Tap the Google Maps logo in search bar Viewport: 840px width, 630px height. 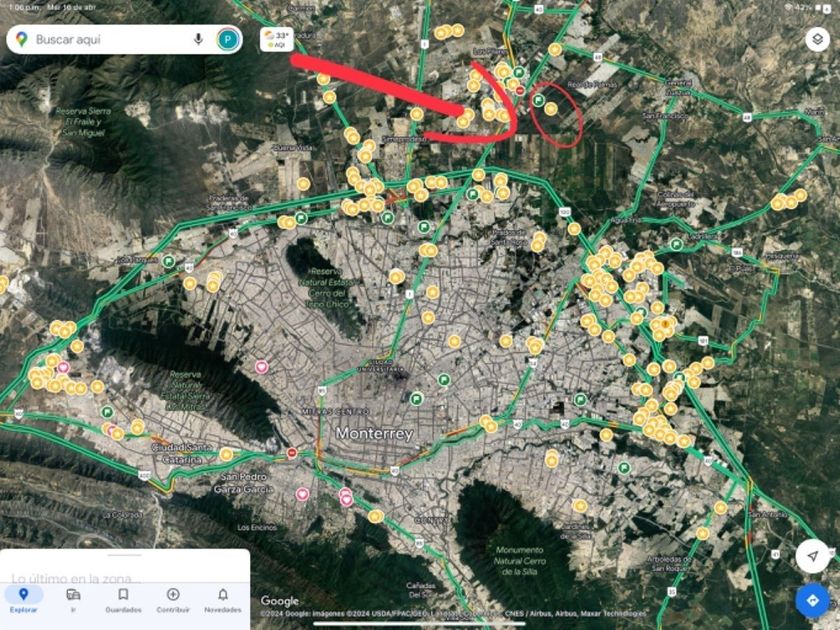coord(21,39)
